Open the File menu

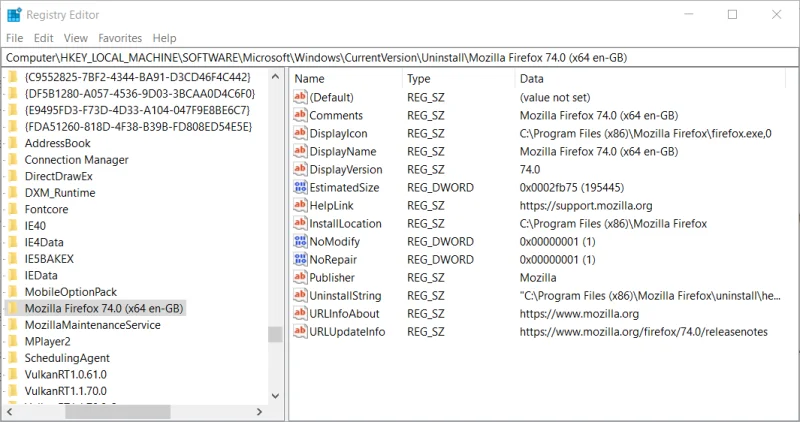point(14,38)
